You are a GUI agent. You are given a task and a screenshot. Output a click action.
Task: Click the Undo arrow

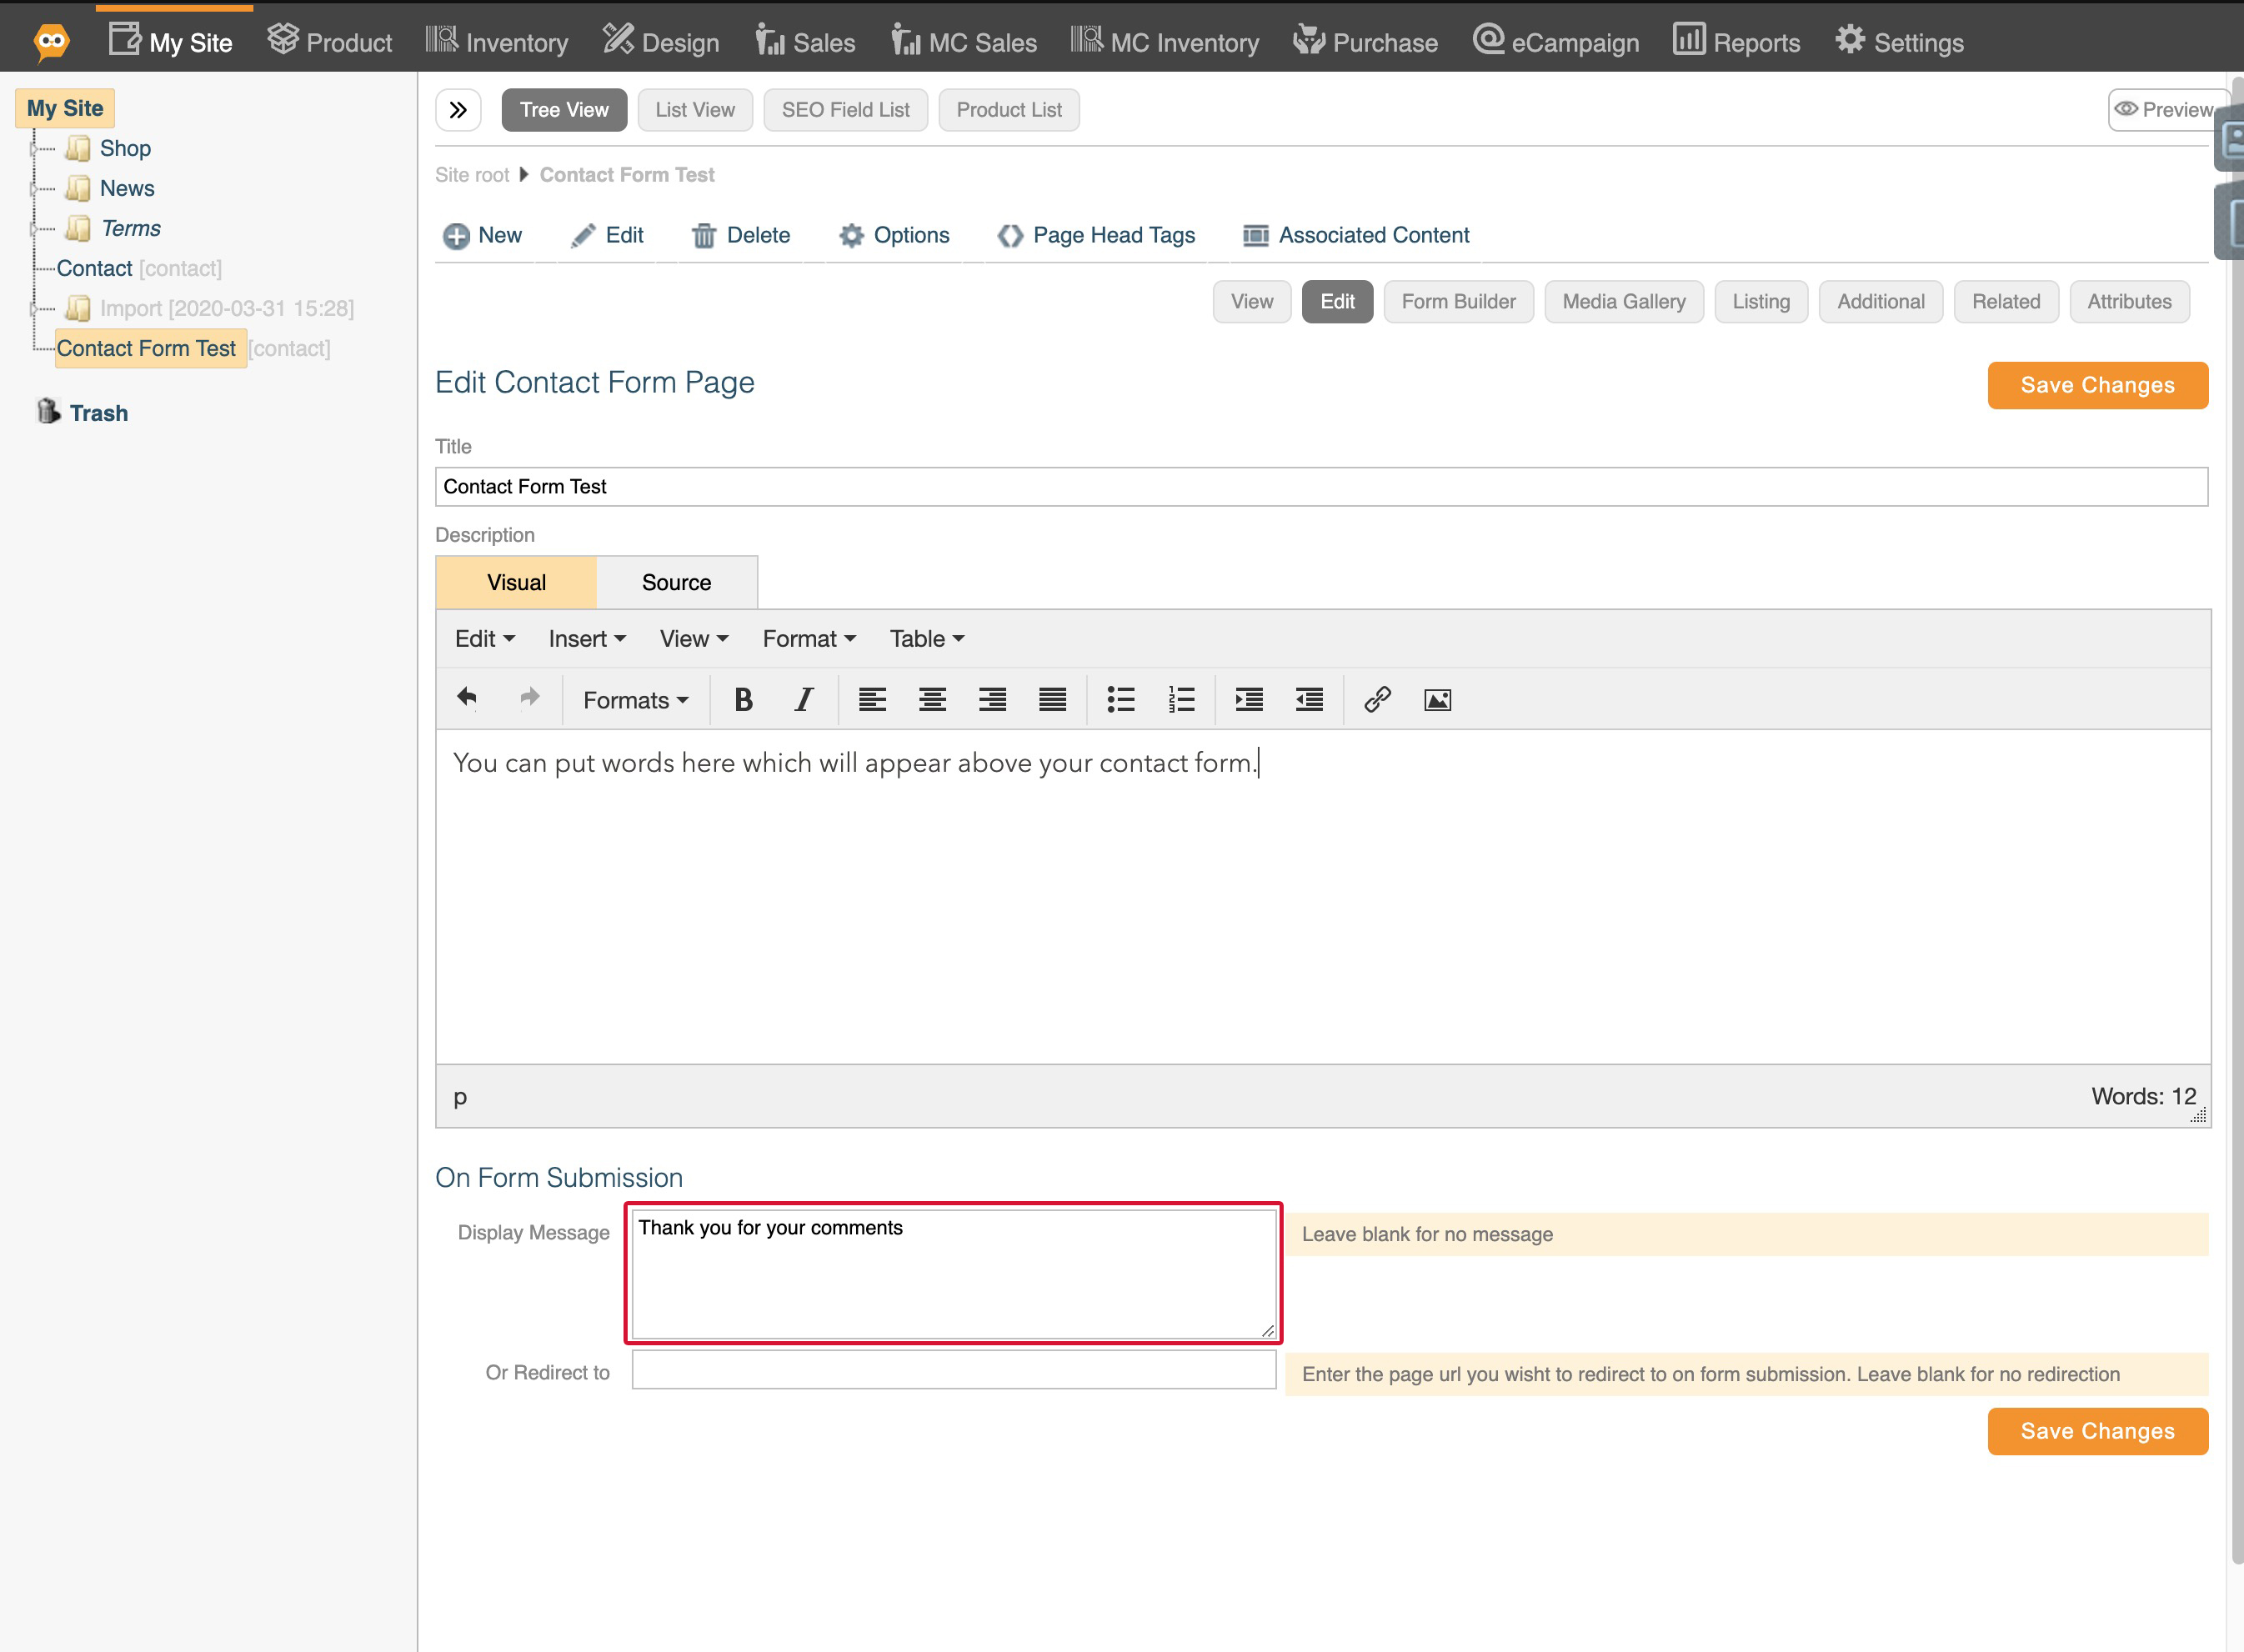[x=467, y=698]
